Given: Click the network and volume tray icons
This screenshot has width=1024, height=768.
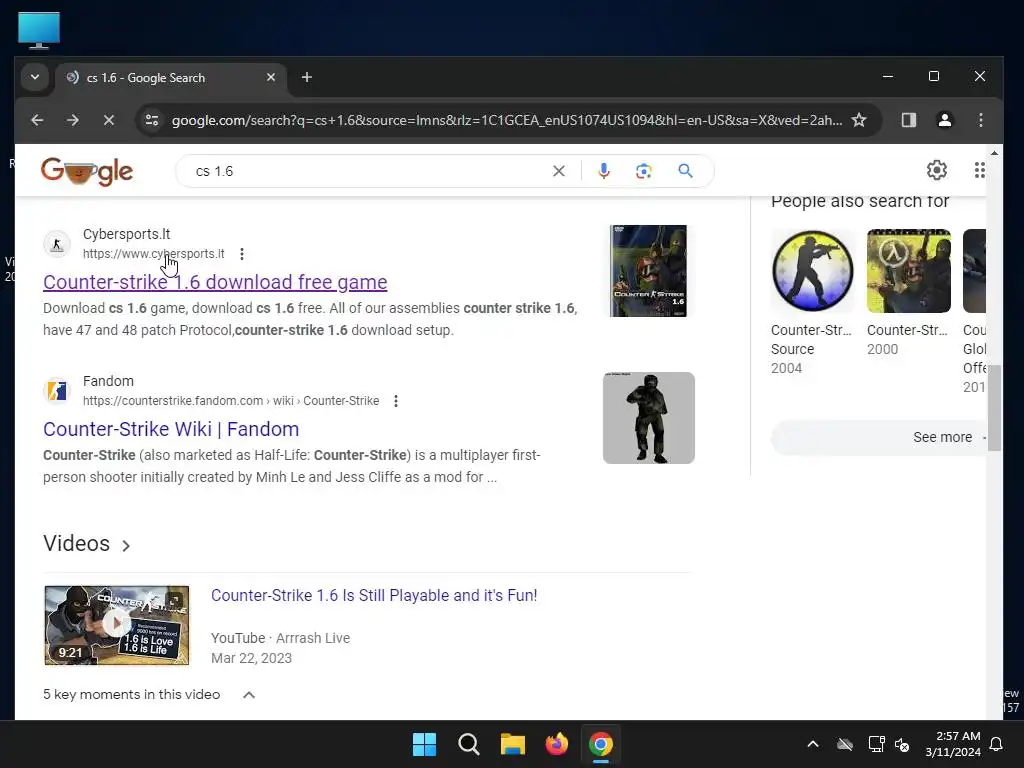Looking at the screenshot, I should tap(889, 744).
